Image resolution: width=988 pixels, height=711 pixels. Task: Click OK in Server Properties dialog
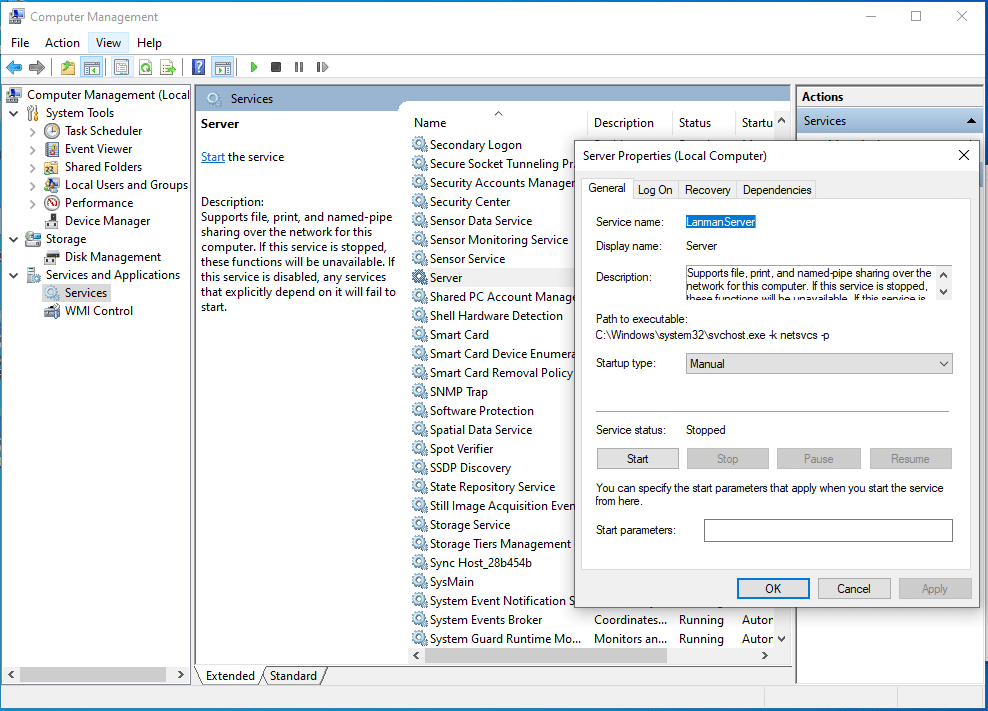pyautogui.click(x=773, y=589)
